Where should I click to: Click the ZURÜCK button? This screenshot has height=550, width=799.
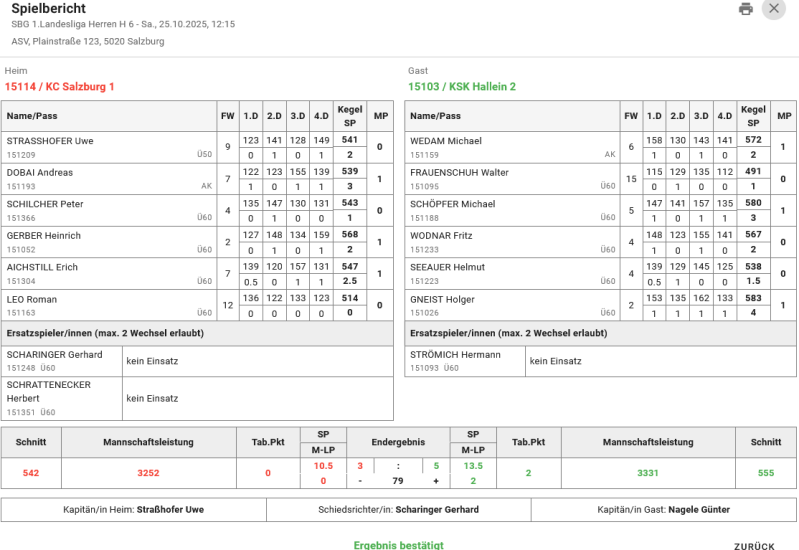pos(754,546)
